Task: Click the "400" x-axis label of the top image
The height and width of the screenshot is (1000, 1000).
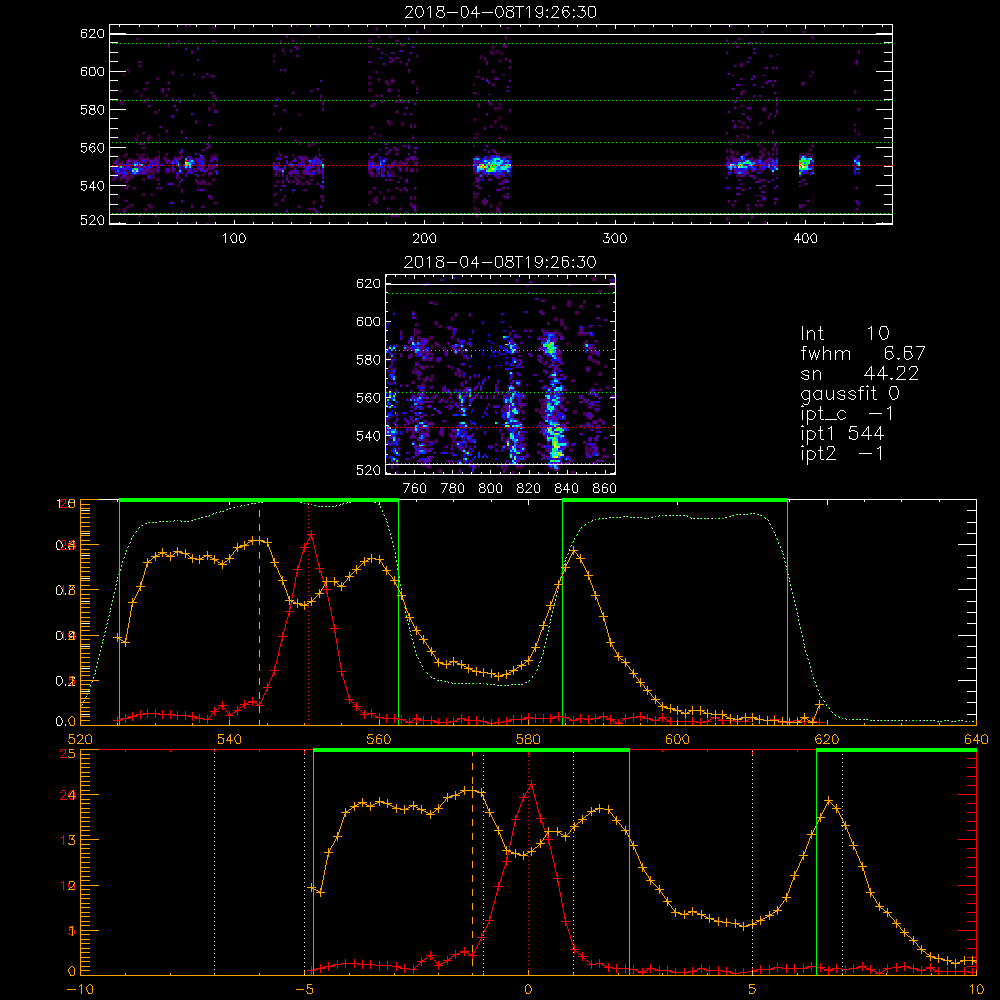Action: tap(805, 239)
